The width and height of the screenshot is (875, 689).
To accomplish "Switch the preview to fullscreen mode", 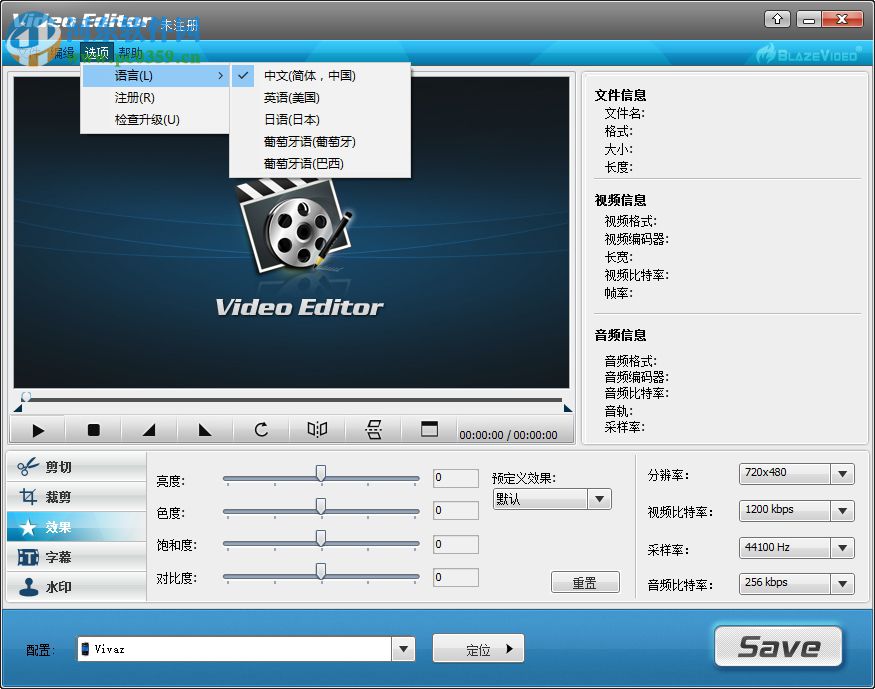I will 429,429.
